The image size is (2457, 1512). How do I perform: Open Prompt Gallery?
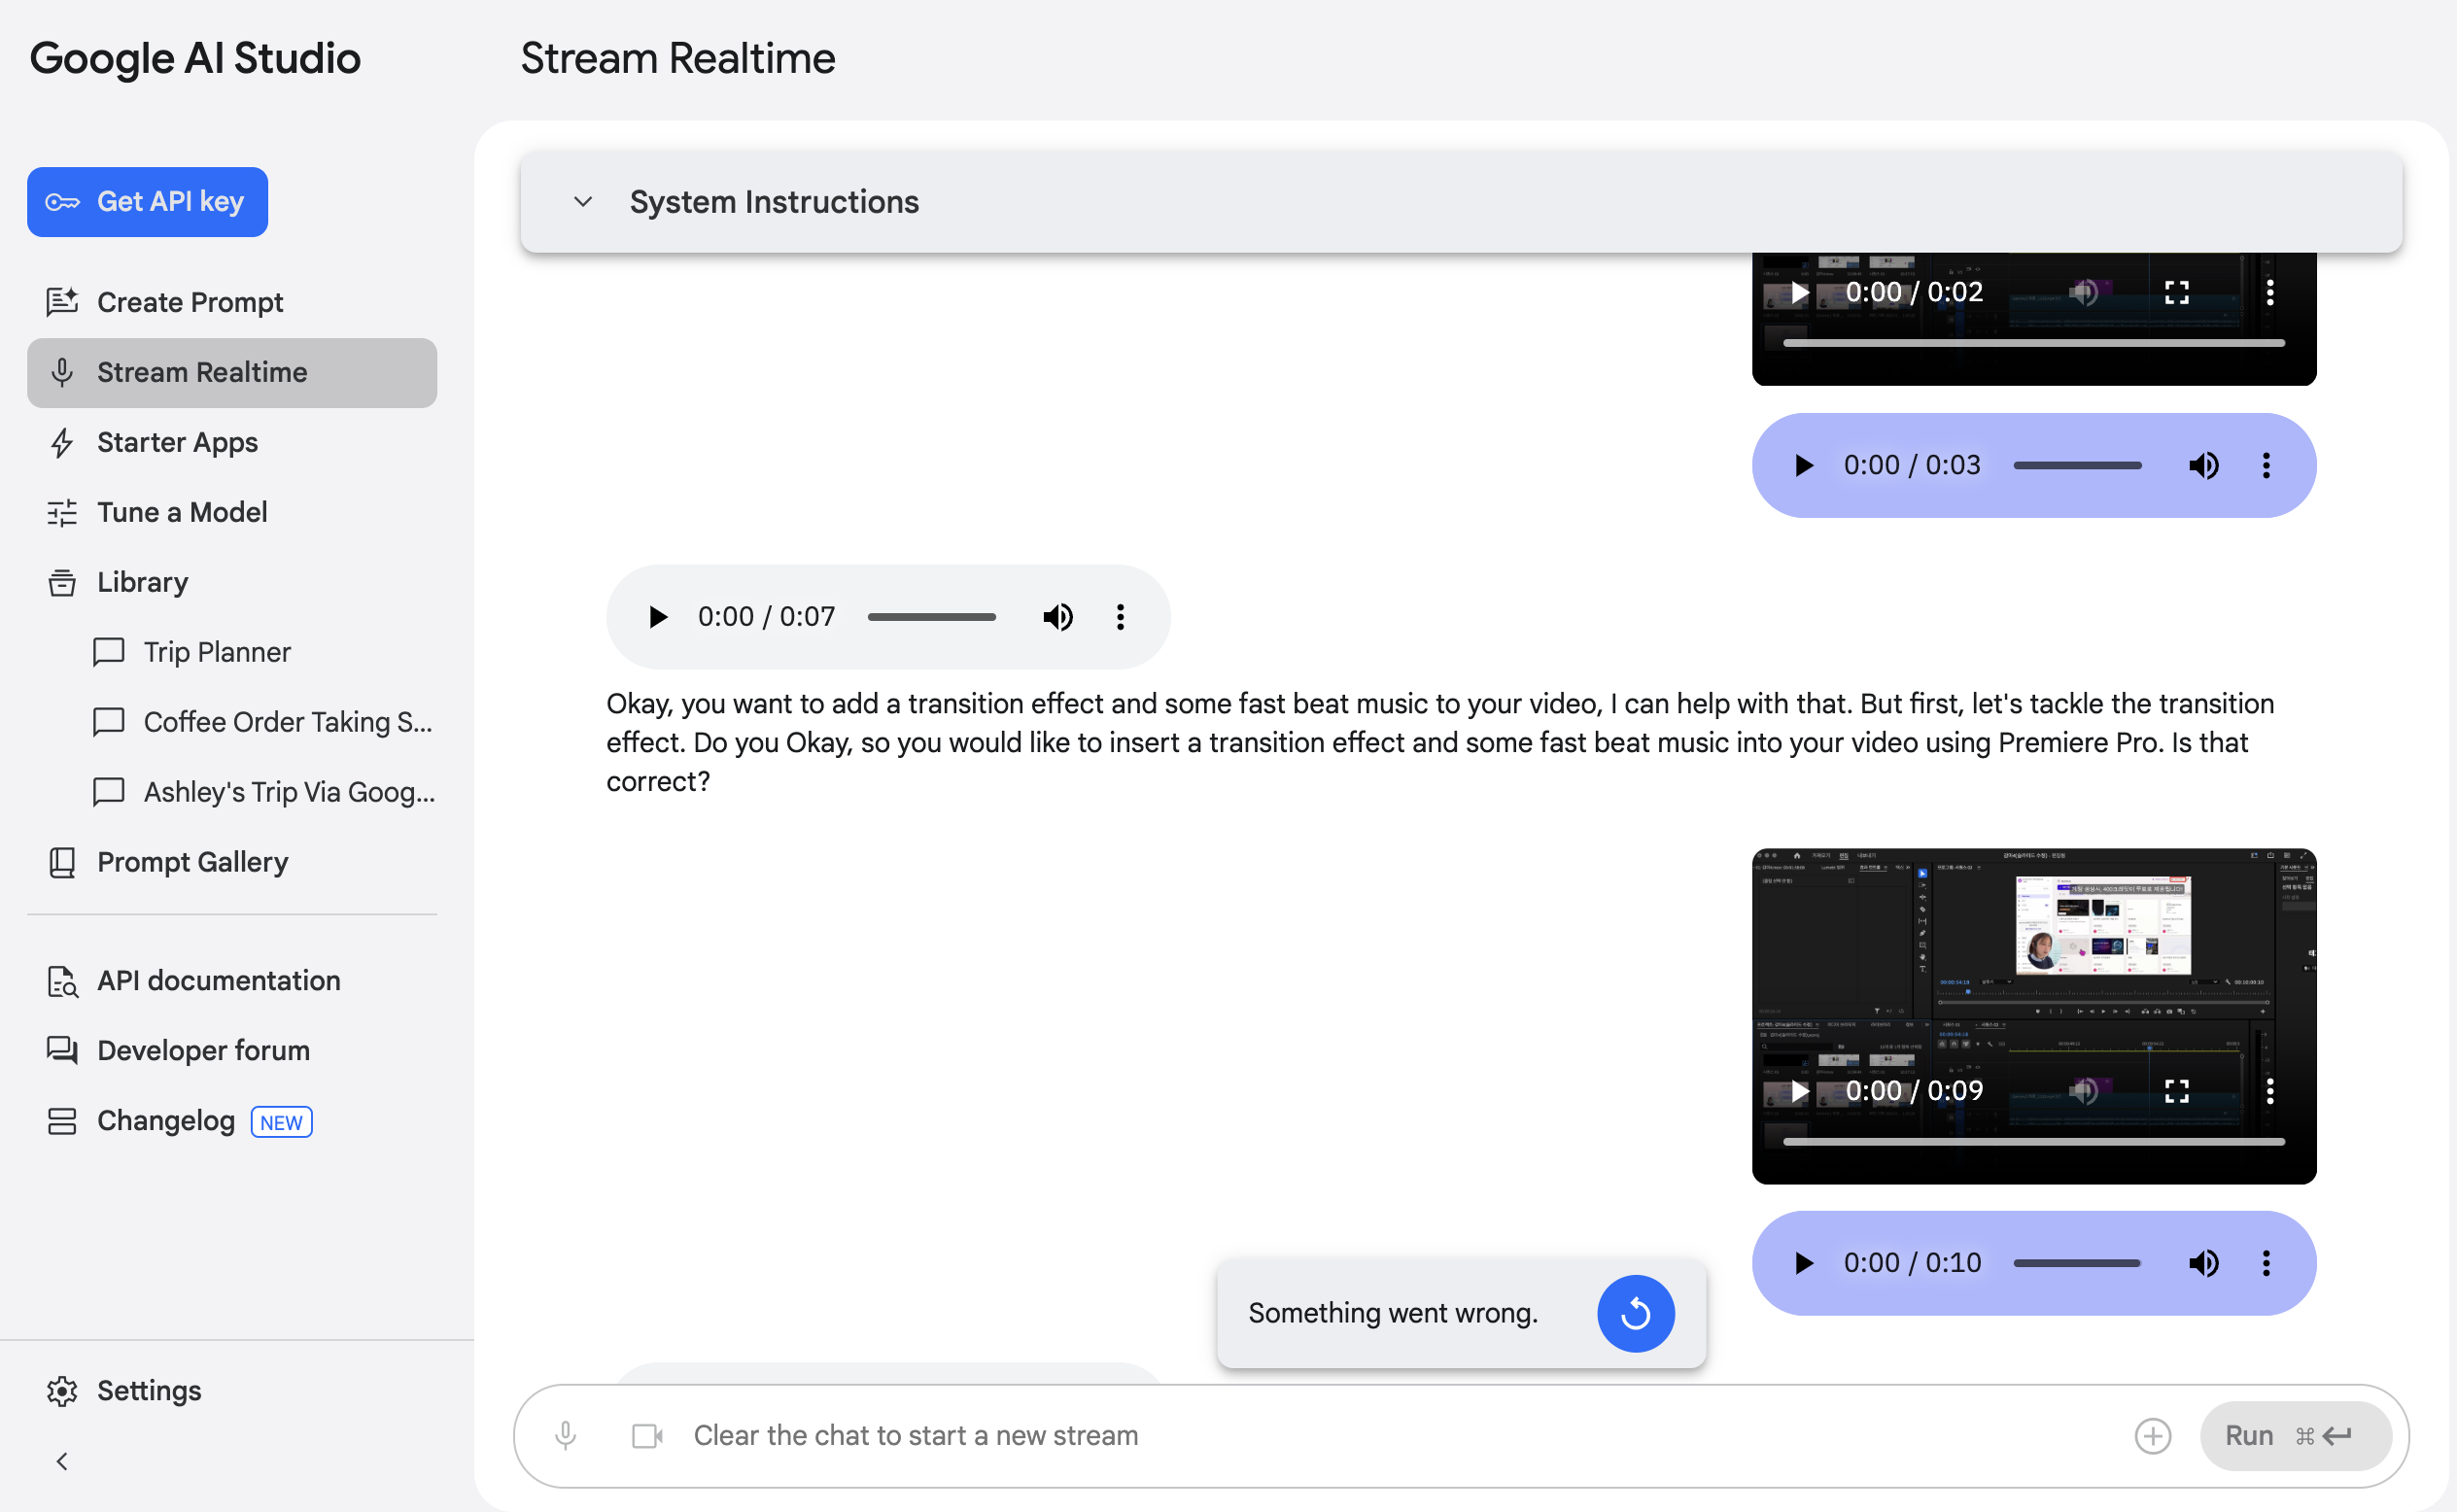tap(232, 862)
